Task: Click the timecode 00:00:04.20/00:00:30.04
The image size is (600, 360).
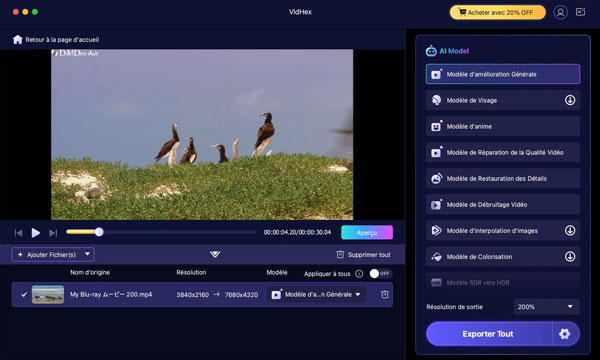Action: pos(297,232)
